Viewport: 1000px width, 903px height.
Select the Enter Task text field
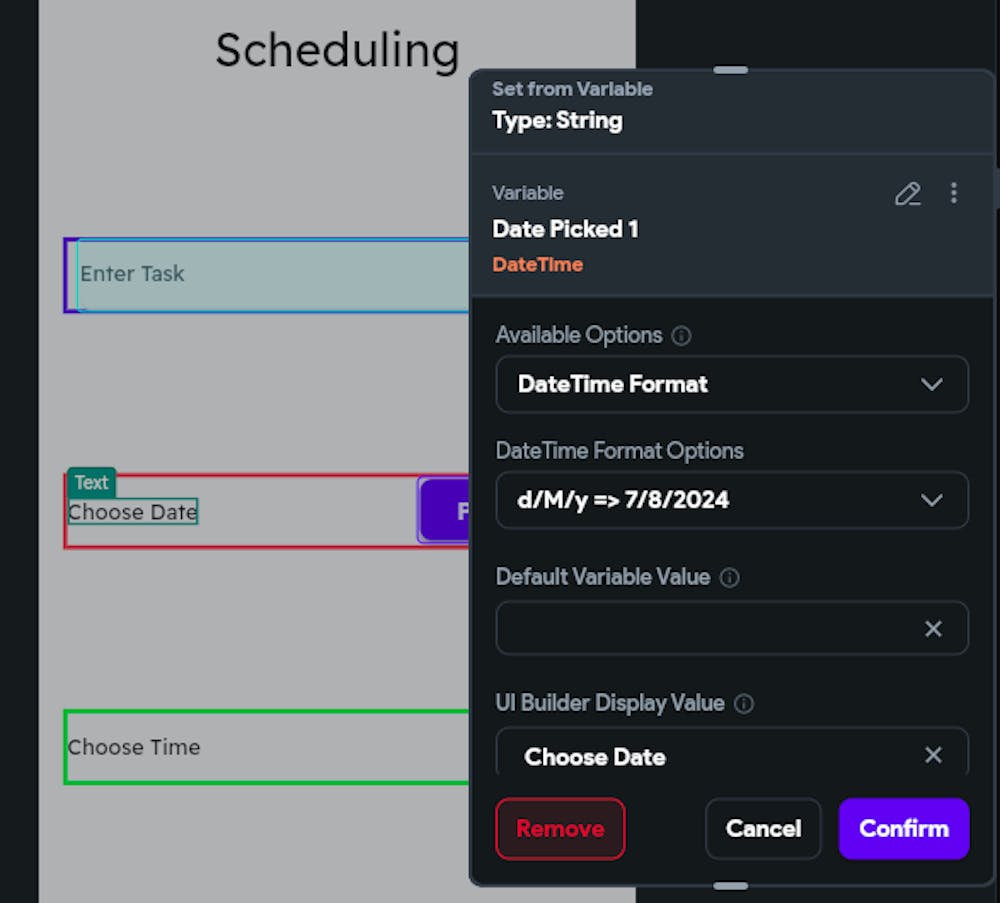click(x=270, y=275)
